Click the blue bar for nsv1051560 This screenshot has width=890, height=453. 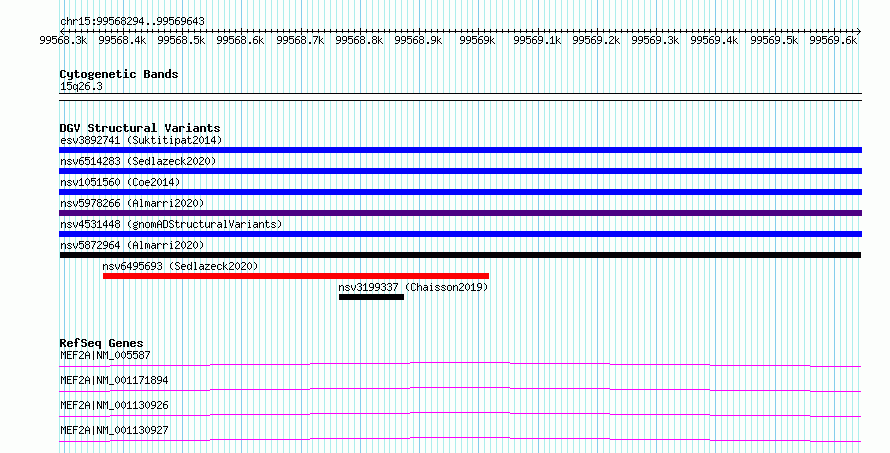(x=460, y=192)
